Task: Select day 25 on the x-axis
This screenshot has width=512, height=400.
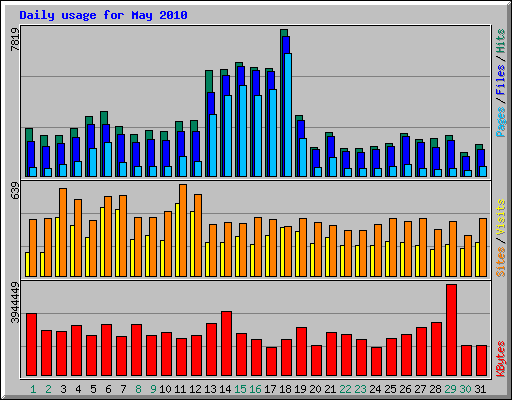Action: click(x=390, y=389)
